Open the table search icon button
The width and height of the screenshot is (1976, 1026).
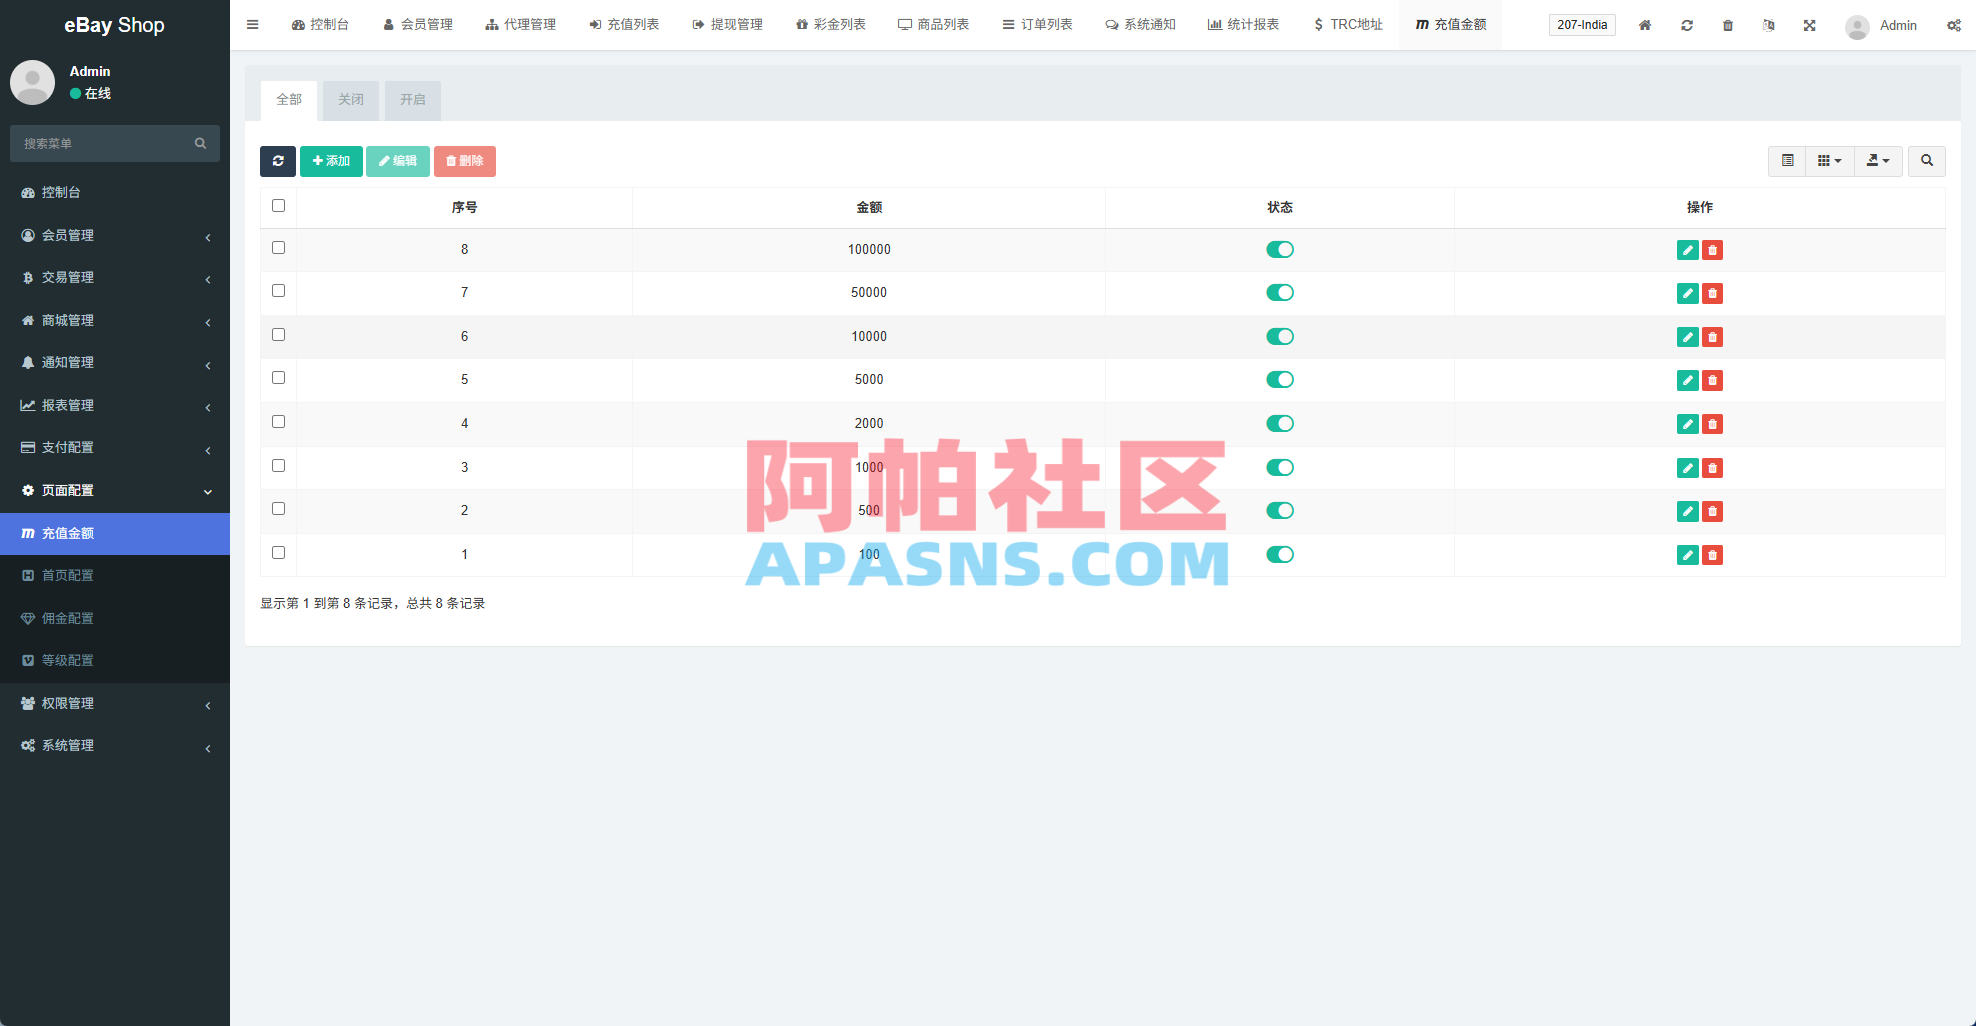click(x=1927, y=161)
